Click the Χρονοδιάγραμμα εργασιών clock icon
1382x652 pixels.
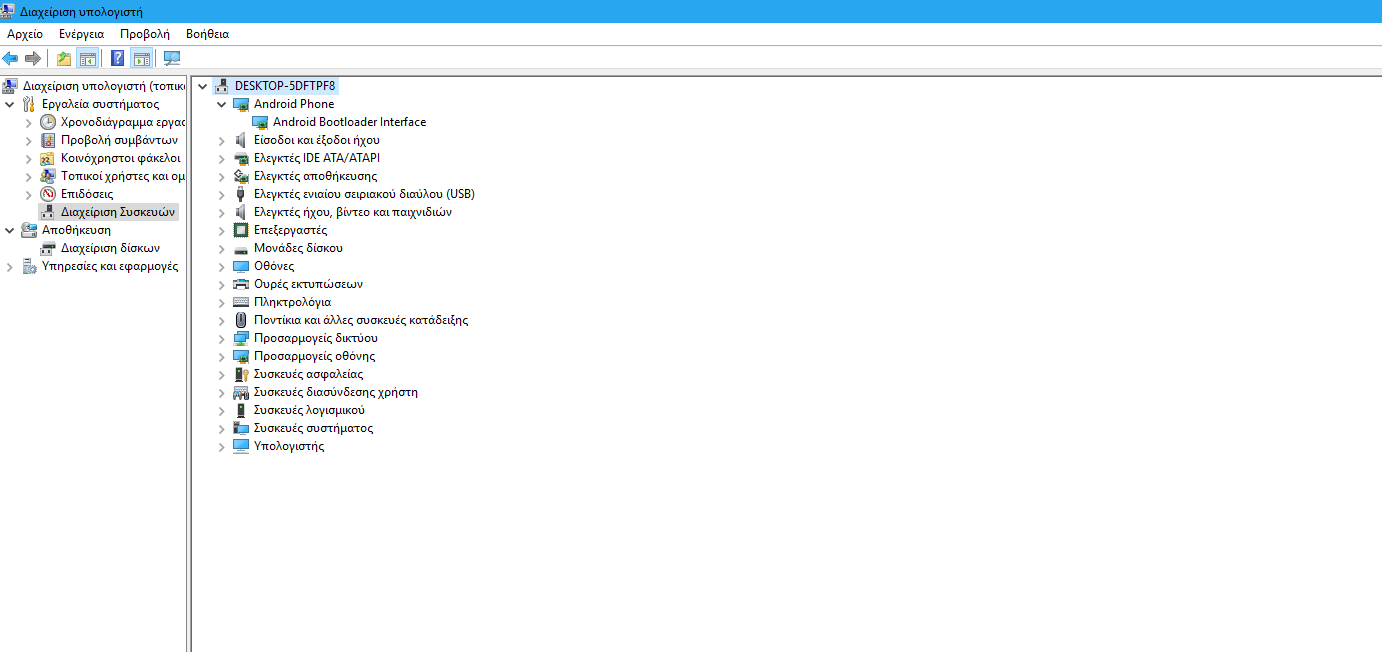(x=48, y=122)
